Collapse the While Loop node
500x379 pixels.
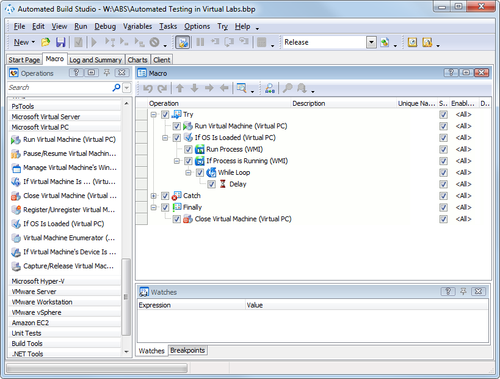[x=188, y=173]
